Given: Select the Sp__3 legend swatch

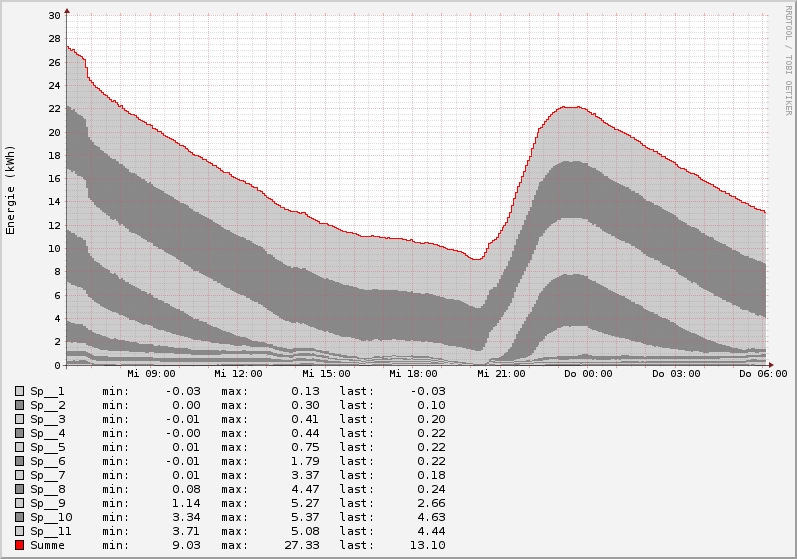Looking at the screenshot, I should coord(19,419).
